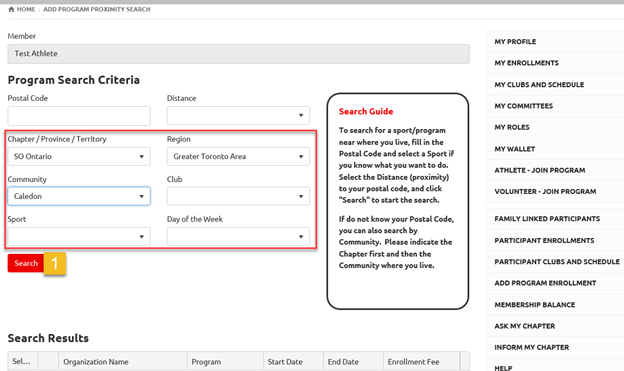This screenshot has height=371, width=624.
Task: Open the Club dropdown
Action: click(x=238, y=196)
